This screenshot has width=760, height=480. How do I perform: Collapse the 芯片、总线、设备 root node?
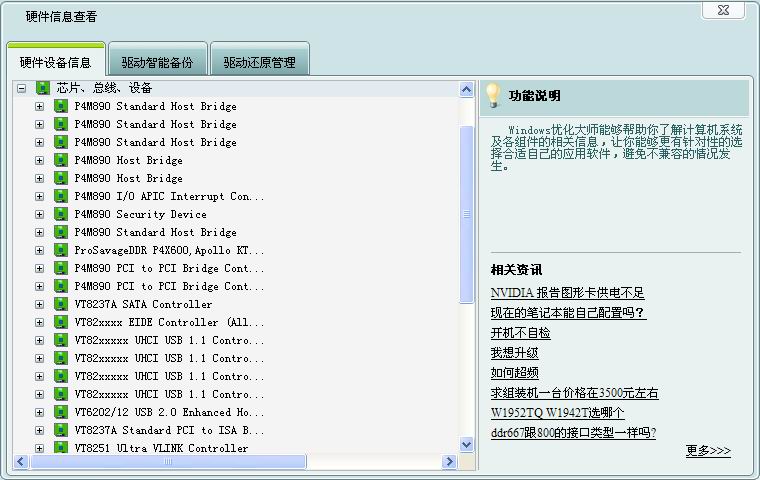(21, 88)
